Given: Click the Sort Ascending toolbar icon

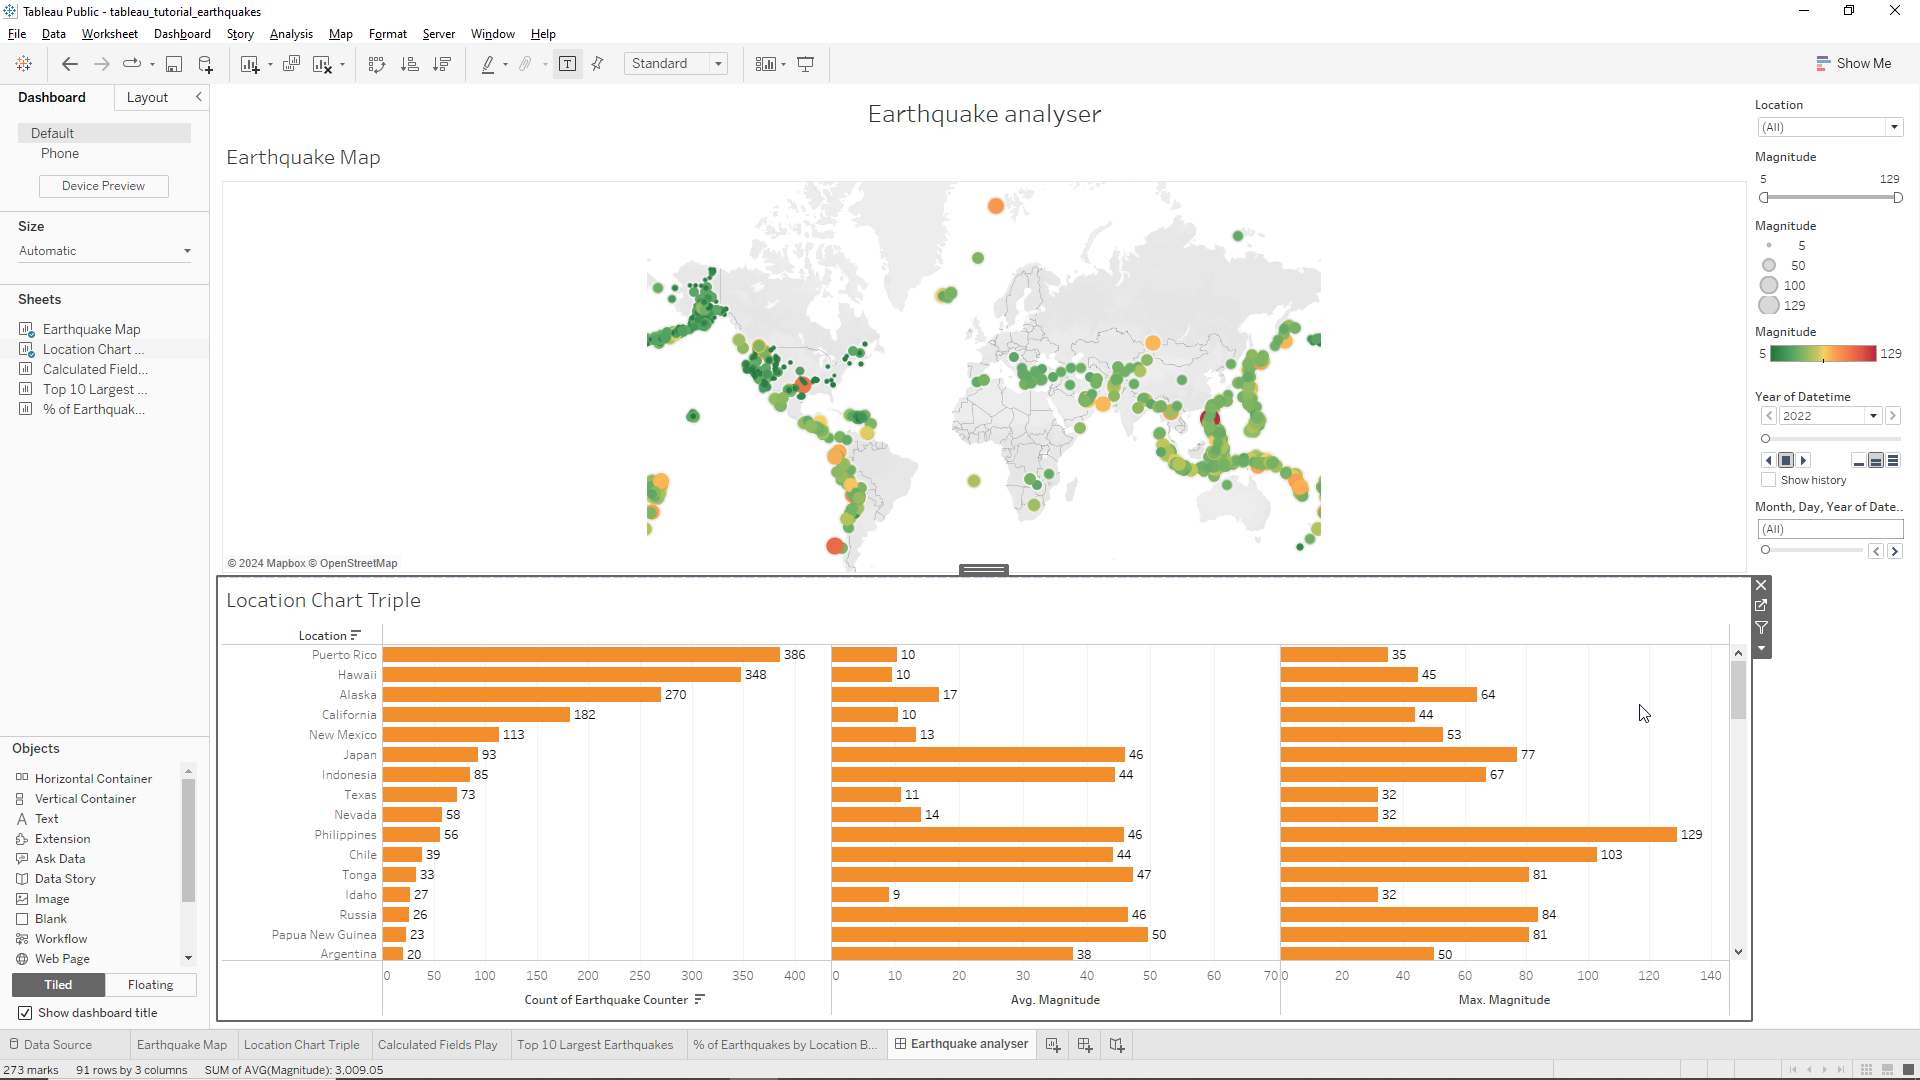Looking at the screenshot, I should point(409,64).
